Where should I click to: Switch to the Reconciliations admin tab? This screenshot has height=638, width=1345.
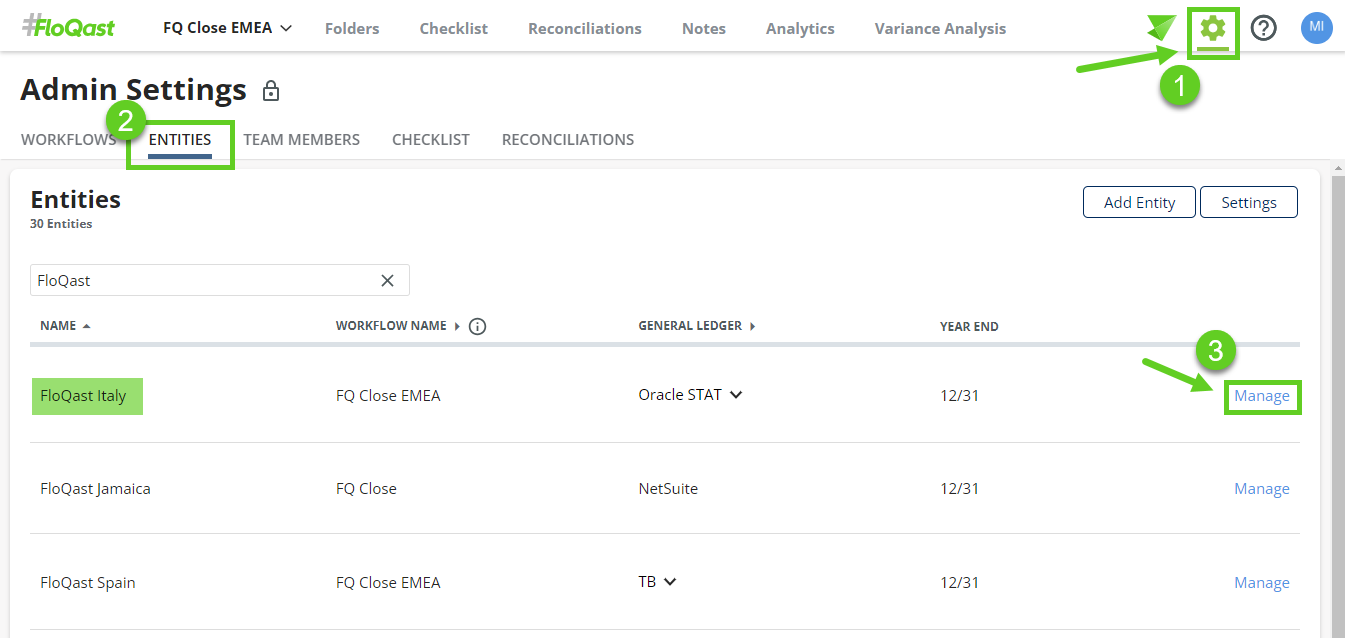[568, 140]
